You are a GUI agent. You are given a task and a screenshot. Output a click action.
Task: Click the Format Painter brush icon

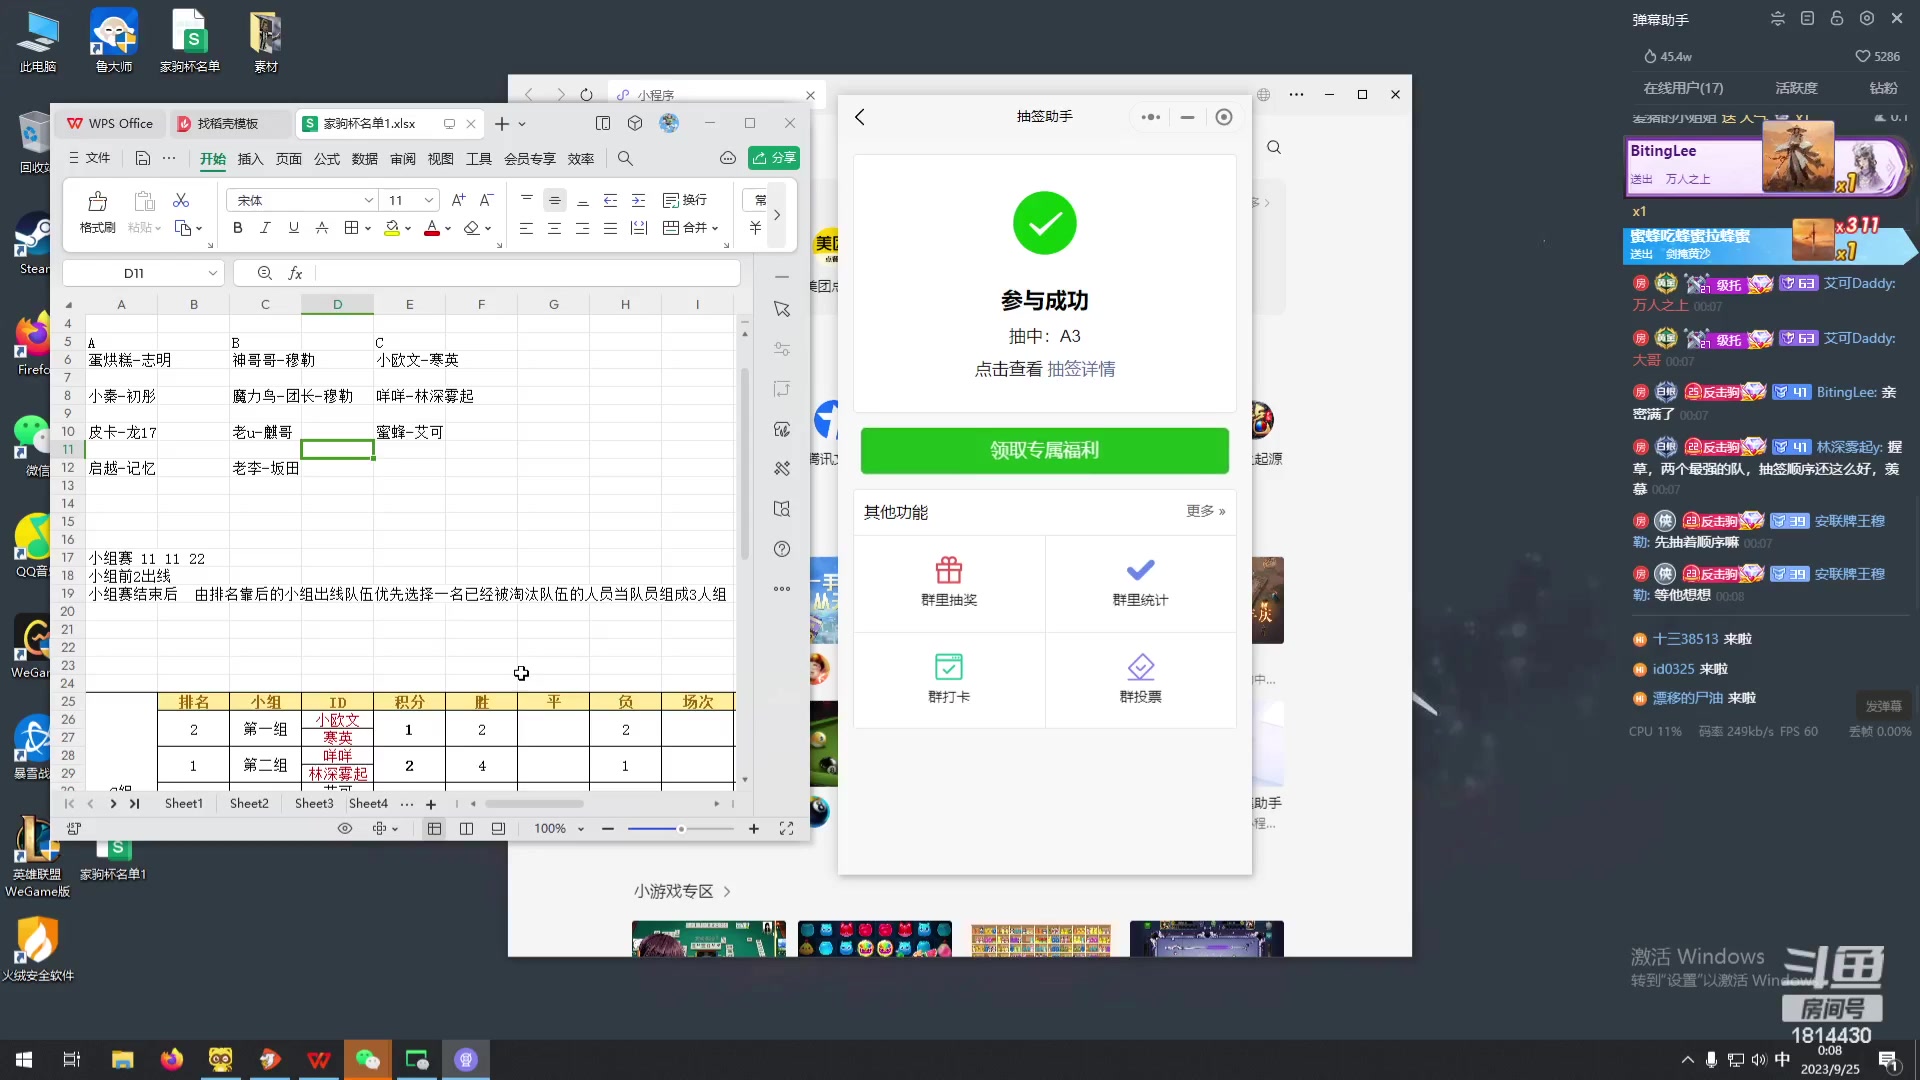coord(97,201)
